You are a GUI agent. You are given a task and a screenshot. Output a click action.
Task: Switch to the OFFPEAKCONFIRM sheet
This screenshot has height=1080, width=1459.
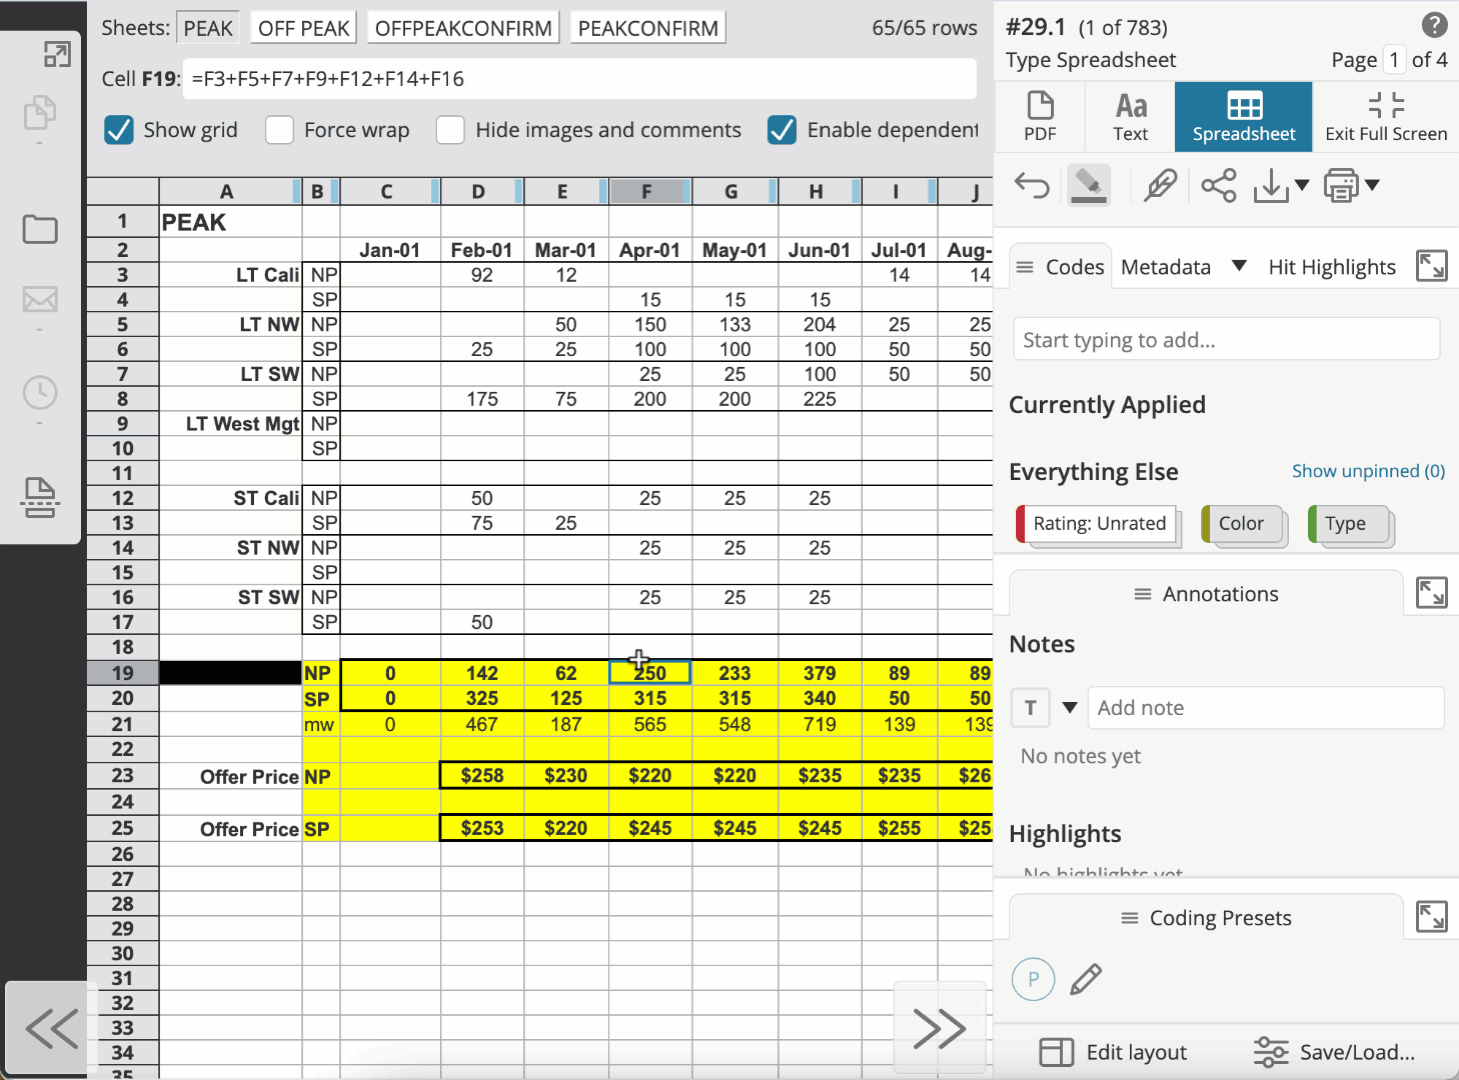[x=463, y=28]
